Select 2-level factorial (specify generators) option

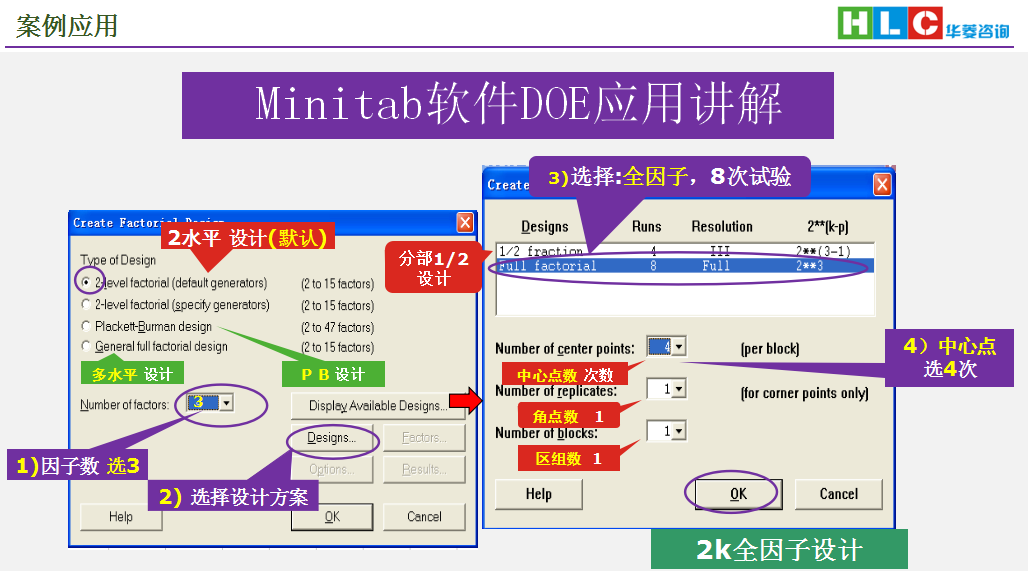pyautogui.click(x=87, y=305)
